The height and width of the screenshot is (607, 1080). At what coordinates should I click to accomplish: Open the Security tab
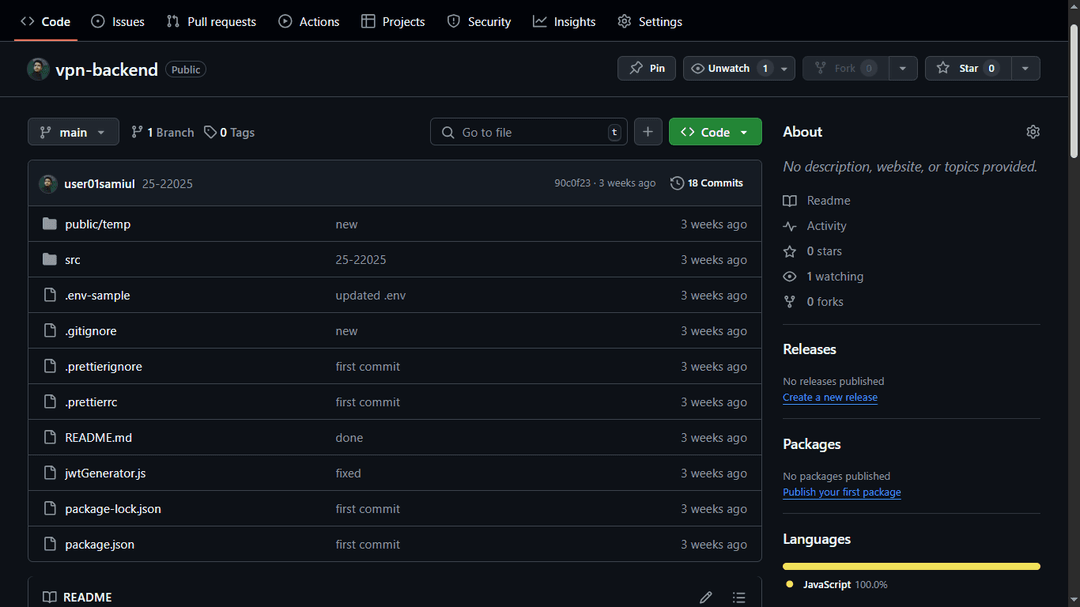(479, 21)
